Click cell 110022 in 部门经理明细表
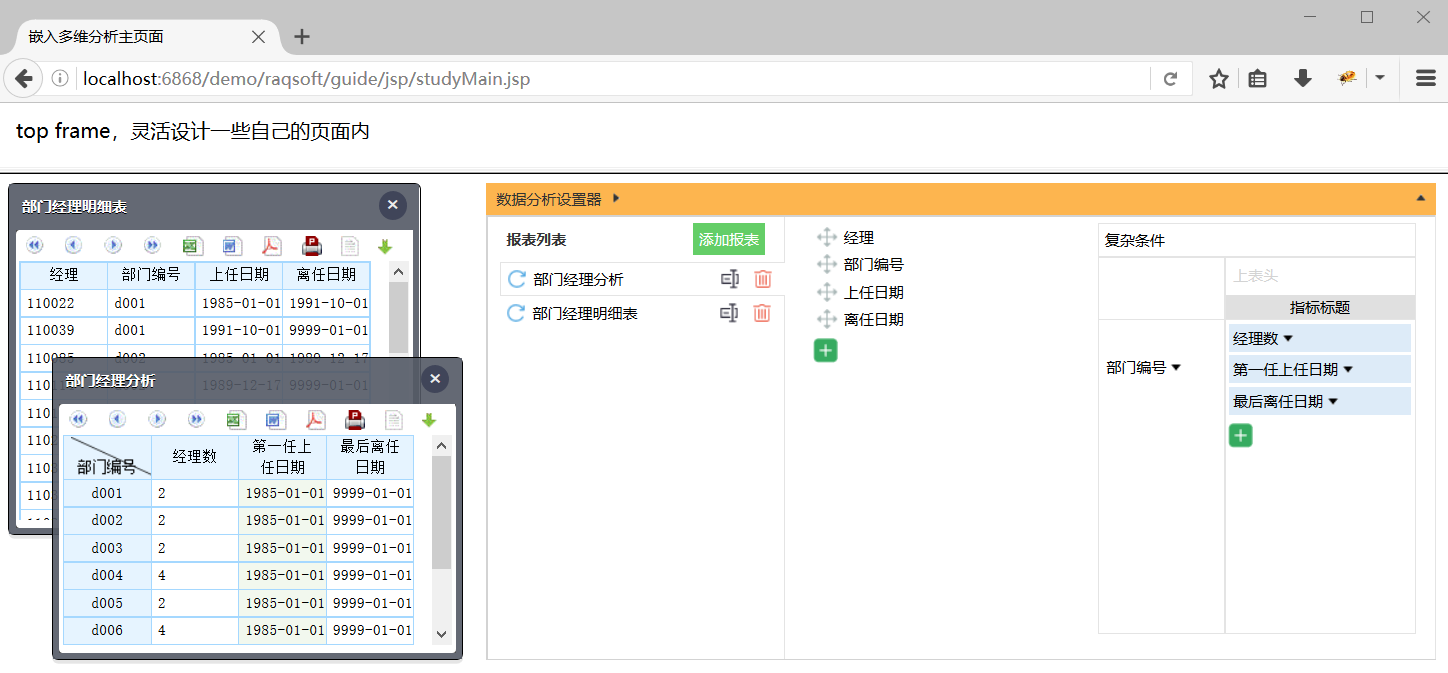Image resolution: width=1448 pixels, height=673 pixels. click(x=64, y=303)
